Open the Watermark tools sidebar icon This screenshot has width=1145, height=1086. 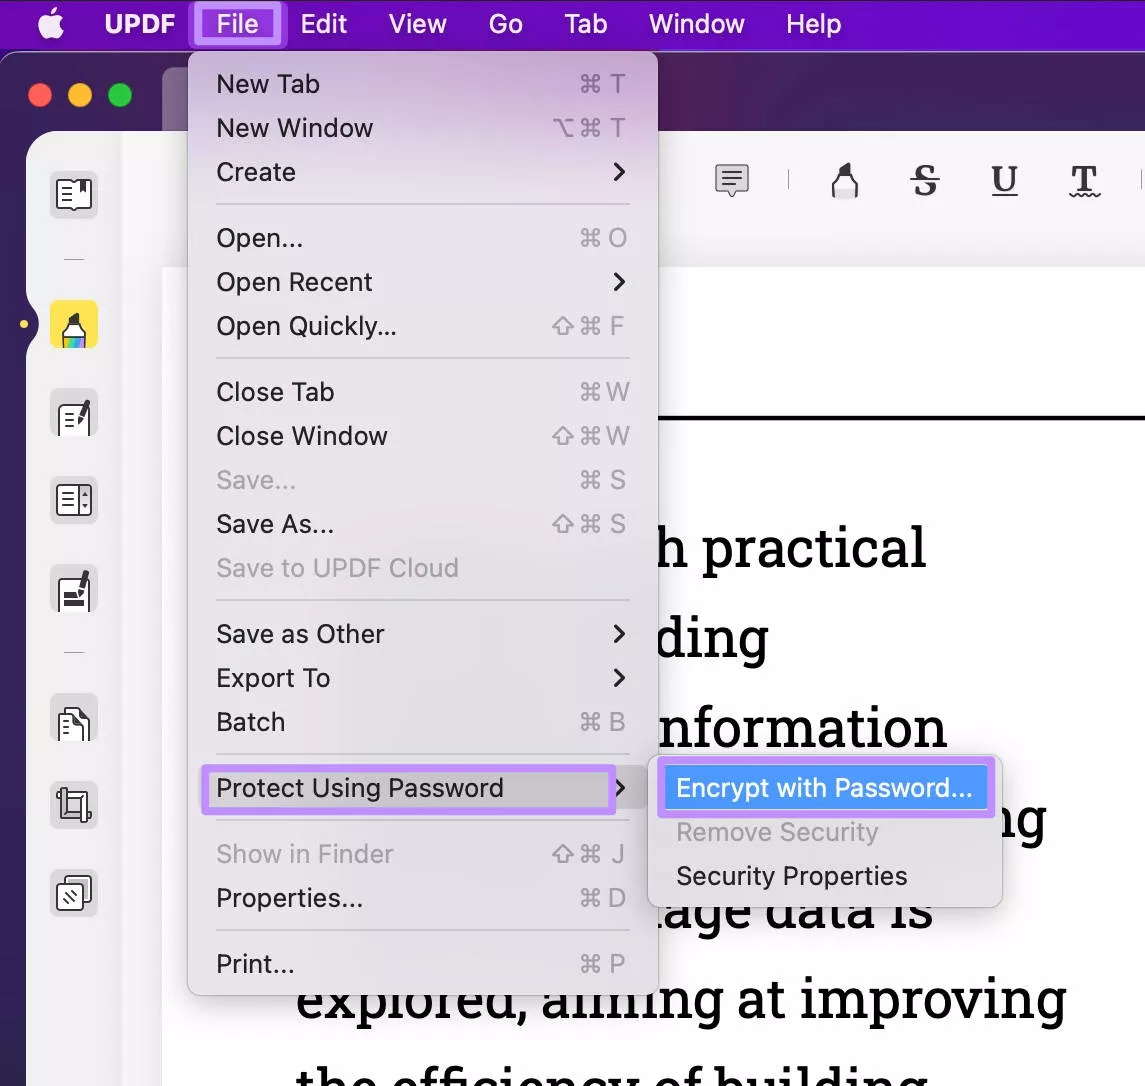coord(74,892)
